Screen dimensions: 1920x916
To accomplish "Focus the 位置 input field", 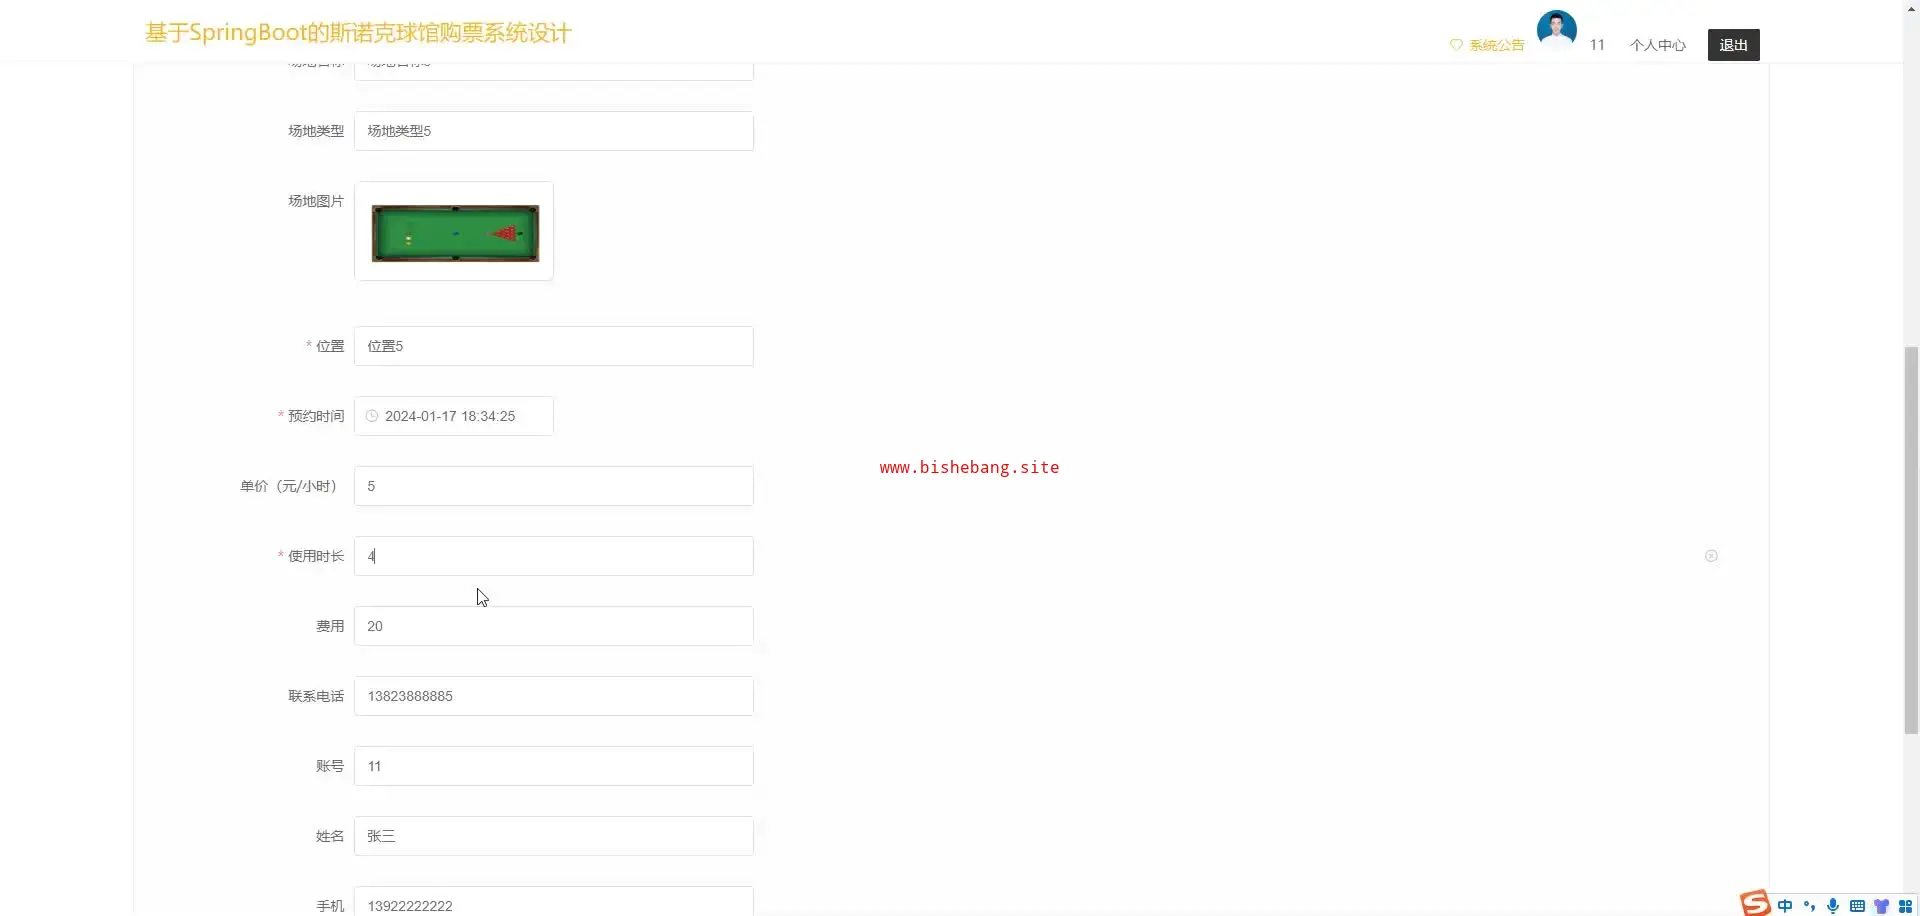I will click(553, 346).
